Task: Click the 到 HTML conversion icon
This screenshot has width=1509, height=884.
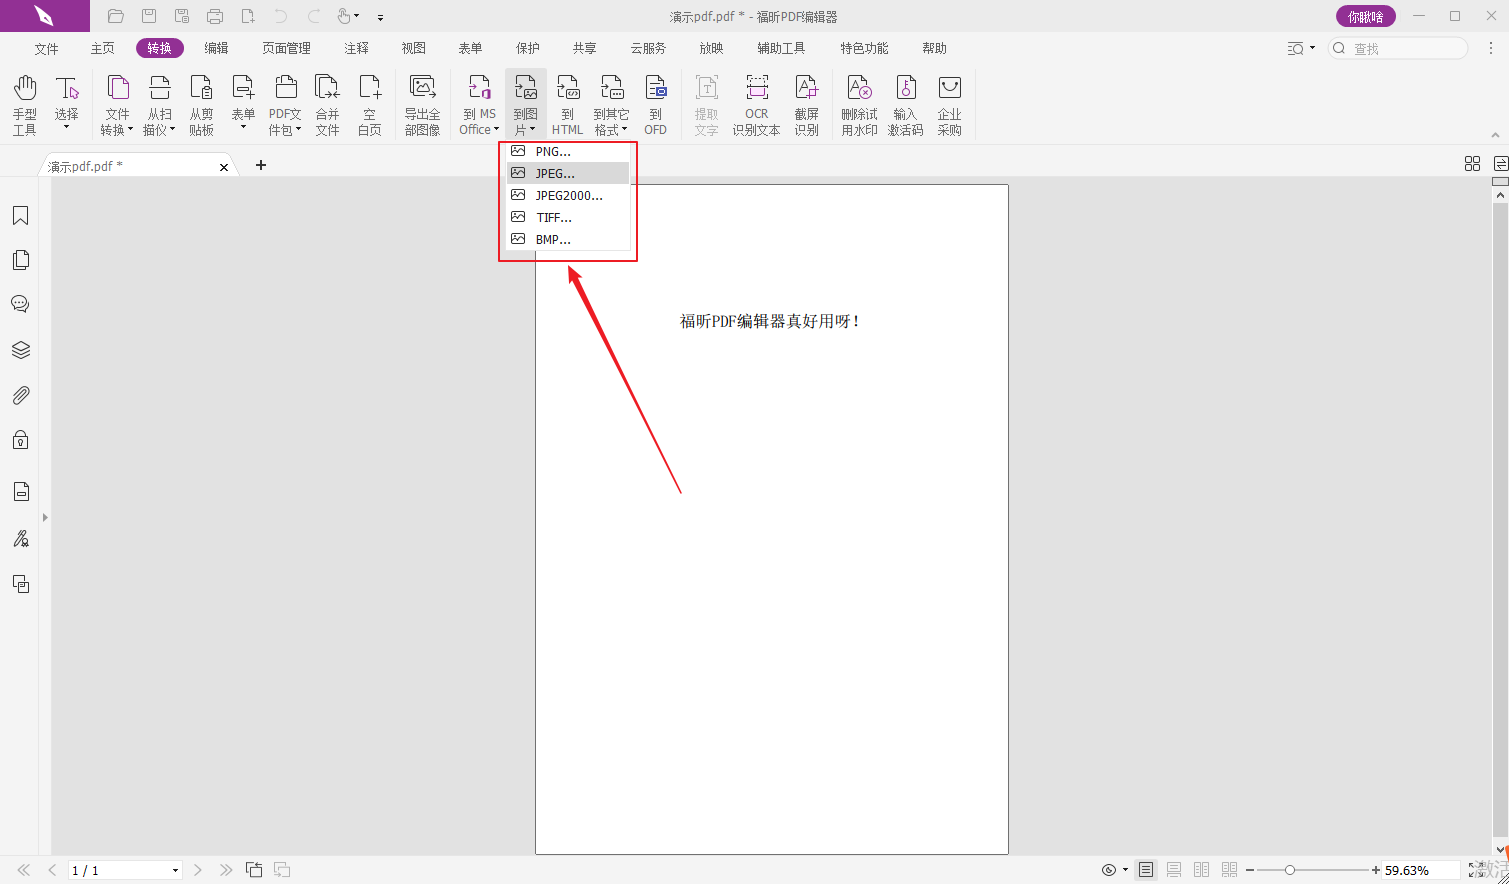Action: pyautogui.click(x=567, y=104)
